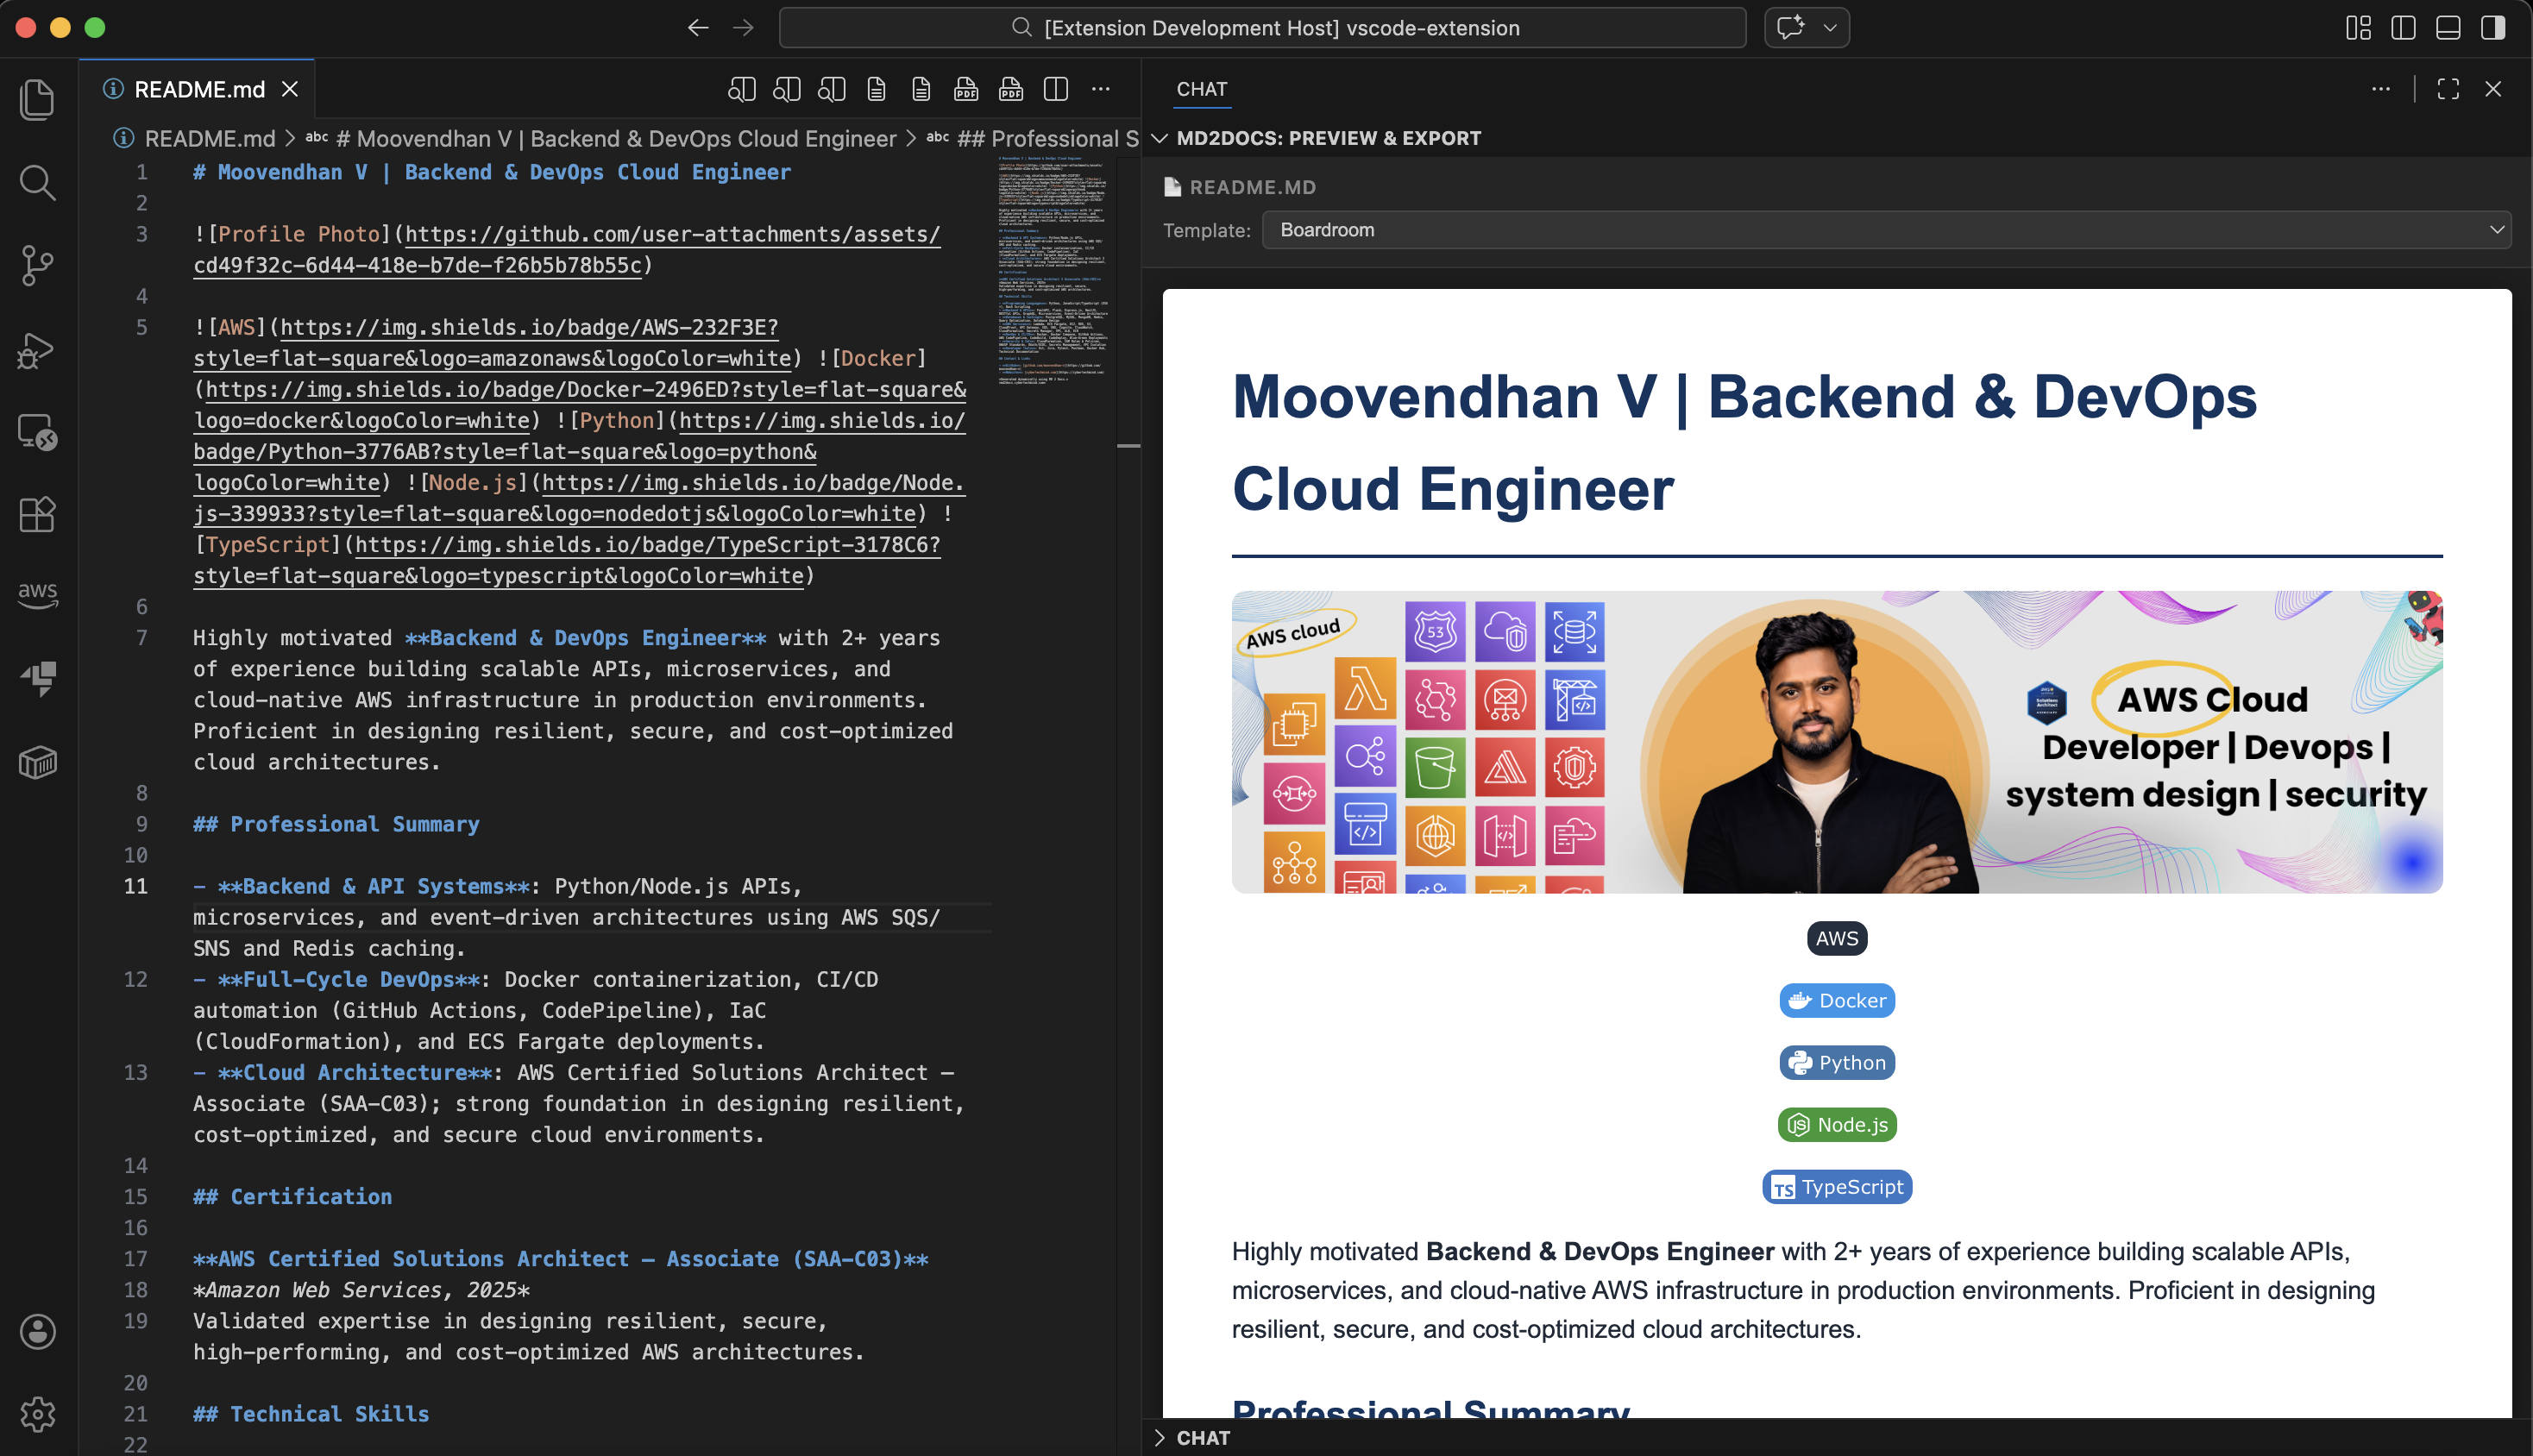The image size is (2533, 1456).
Task: Open editor More Actions ellipsis
Action: (x=1101, y=89)
